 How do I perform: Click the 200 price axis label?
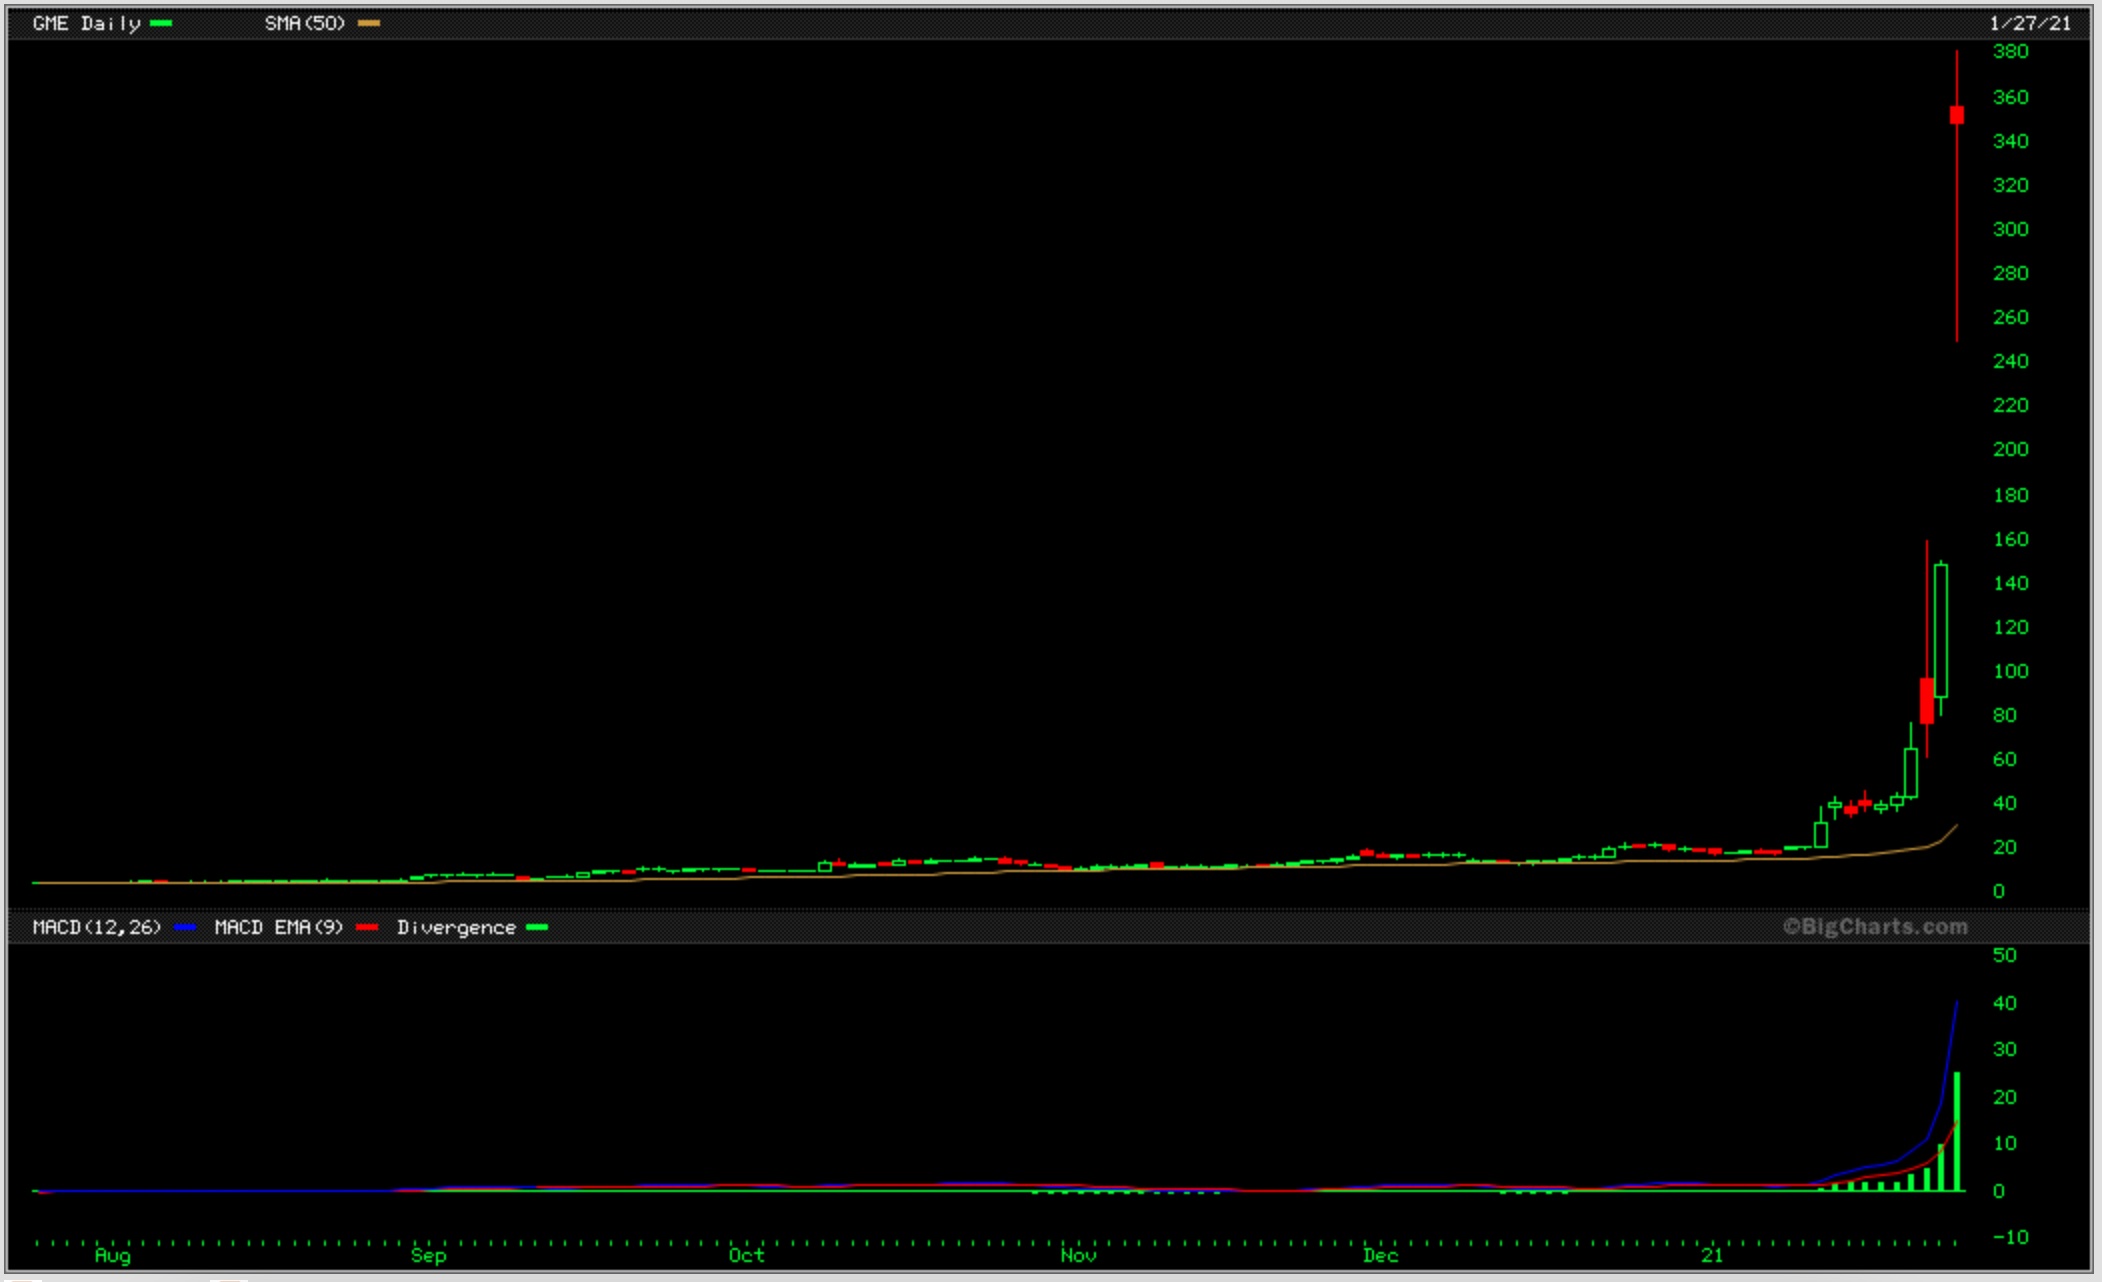(x=2010, y=449)
